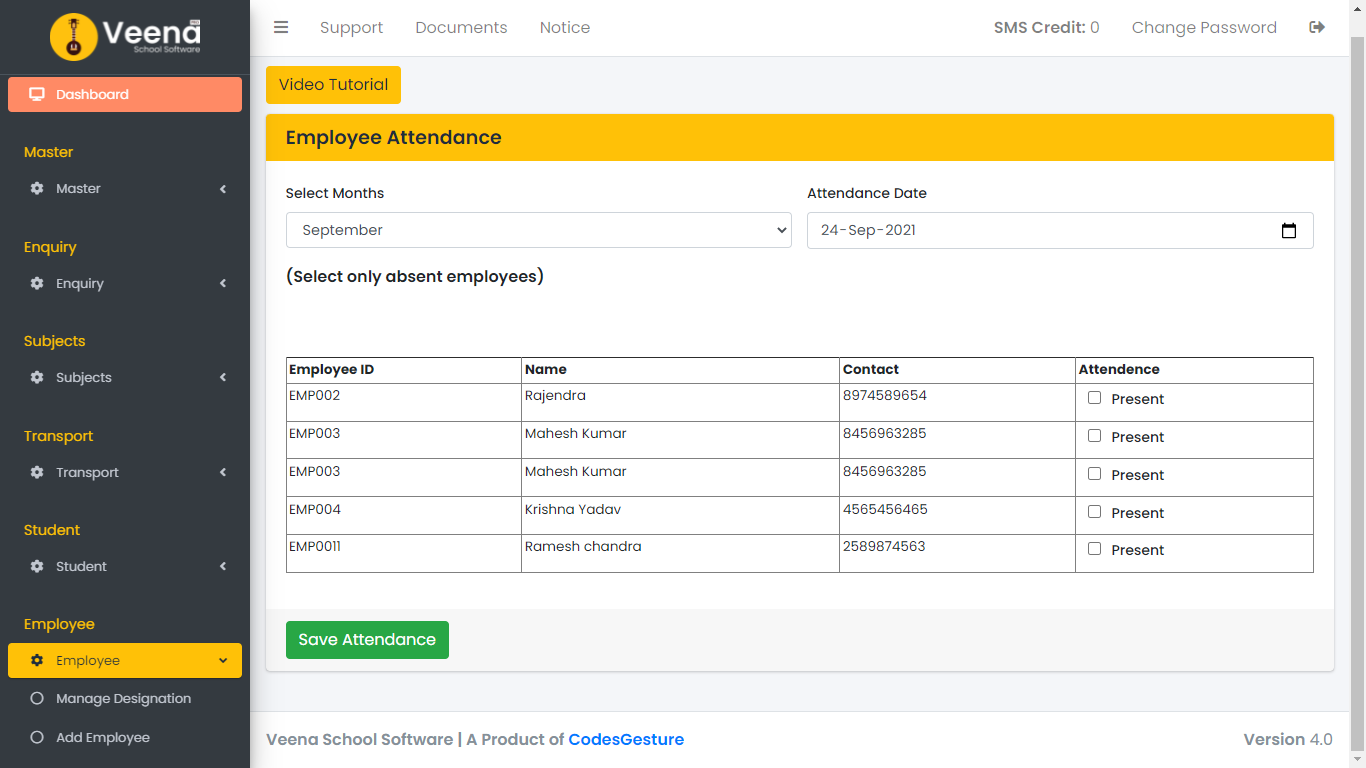Click contact number 2589874563
The height and width of the screenshot is (768, 1366).
click(x=884, y=546)
